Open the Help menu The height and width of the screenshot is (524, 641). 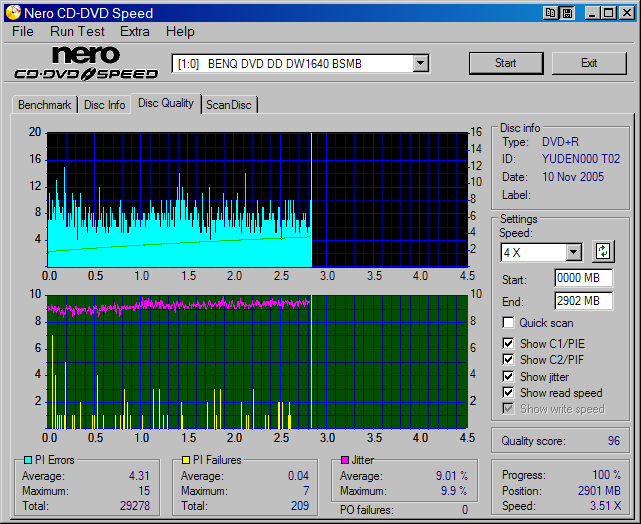pyautogui.click(x=180, y=31)
